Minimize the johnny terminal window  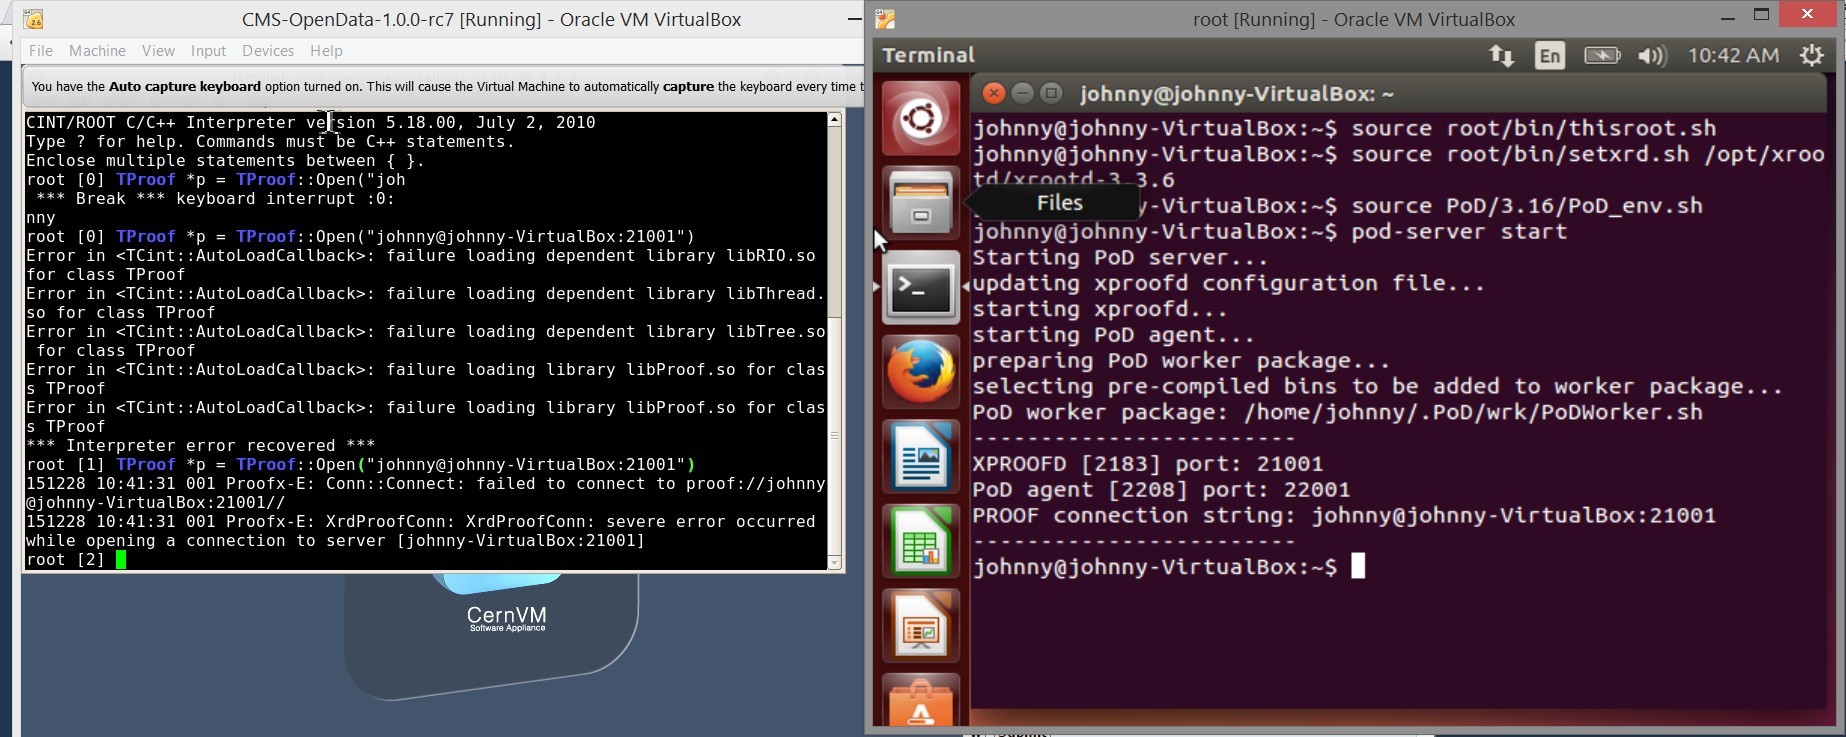pos(1022,94)
